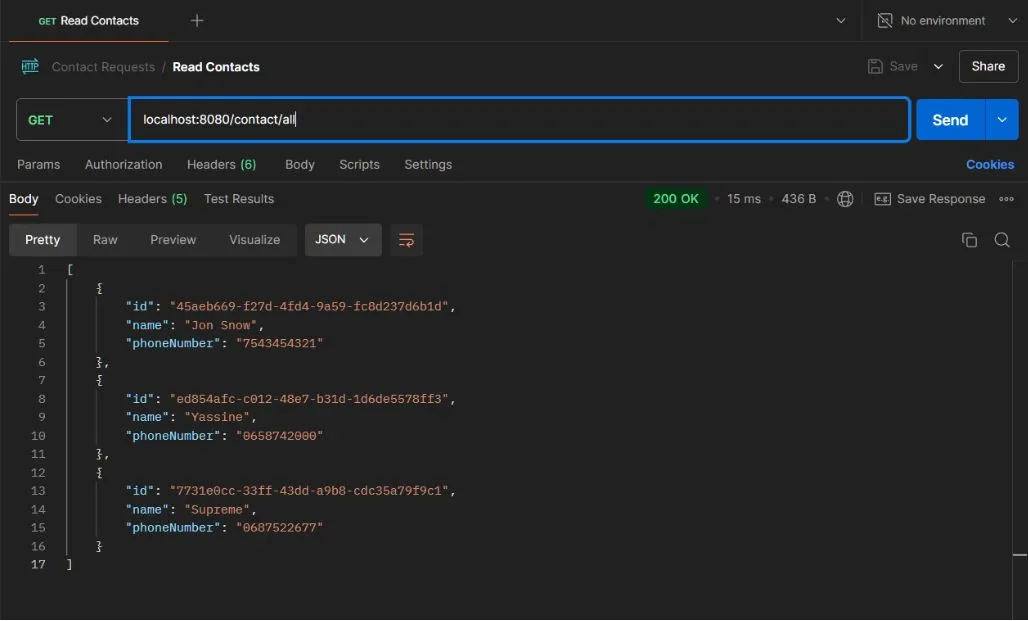Click the request URL input field
The image size is (1028, 621).
[x=518, y=120]
